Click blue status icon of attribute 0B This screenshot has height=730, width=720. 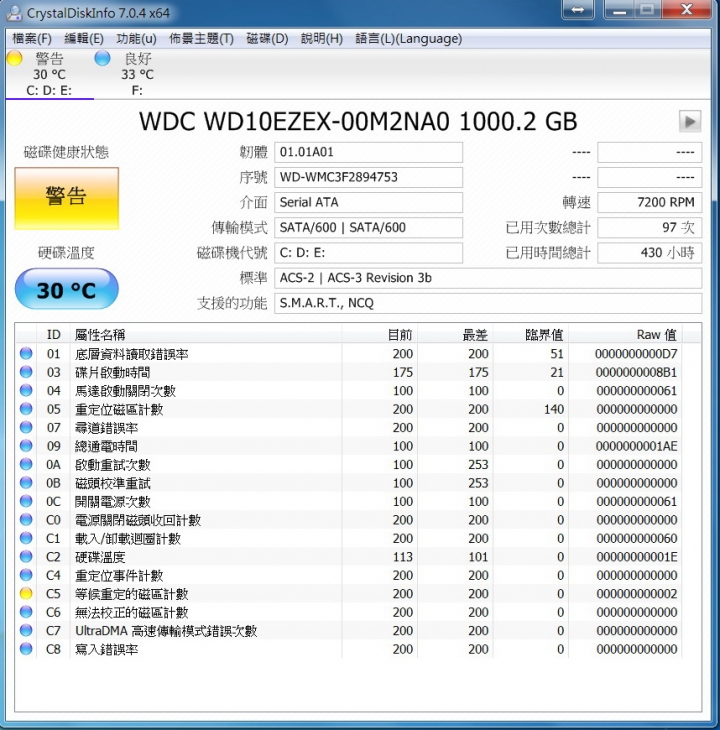[26, 483]
